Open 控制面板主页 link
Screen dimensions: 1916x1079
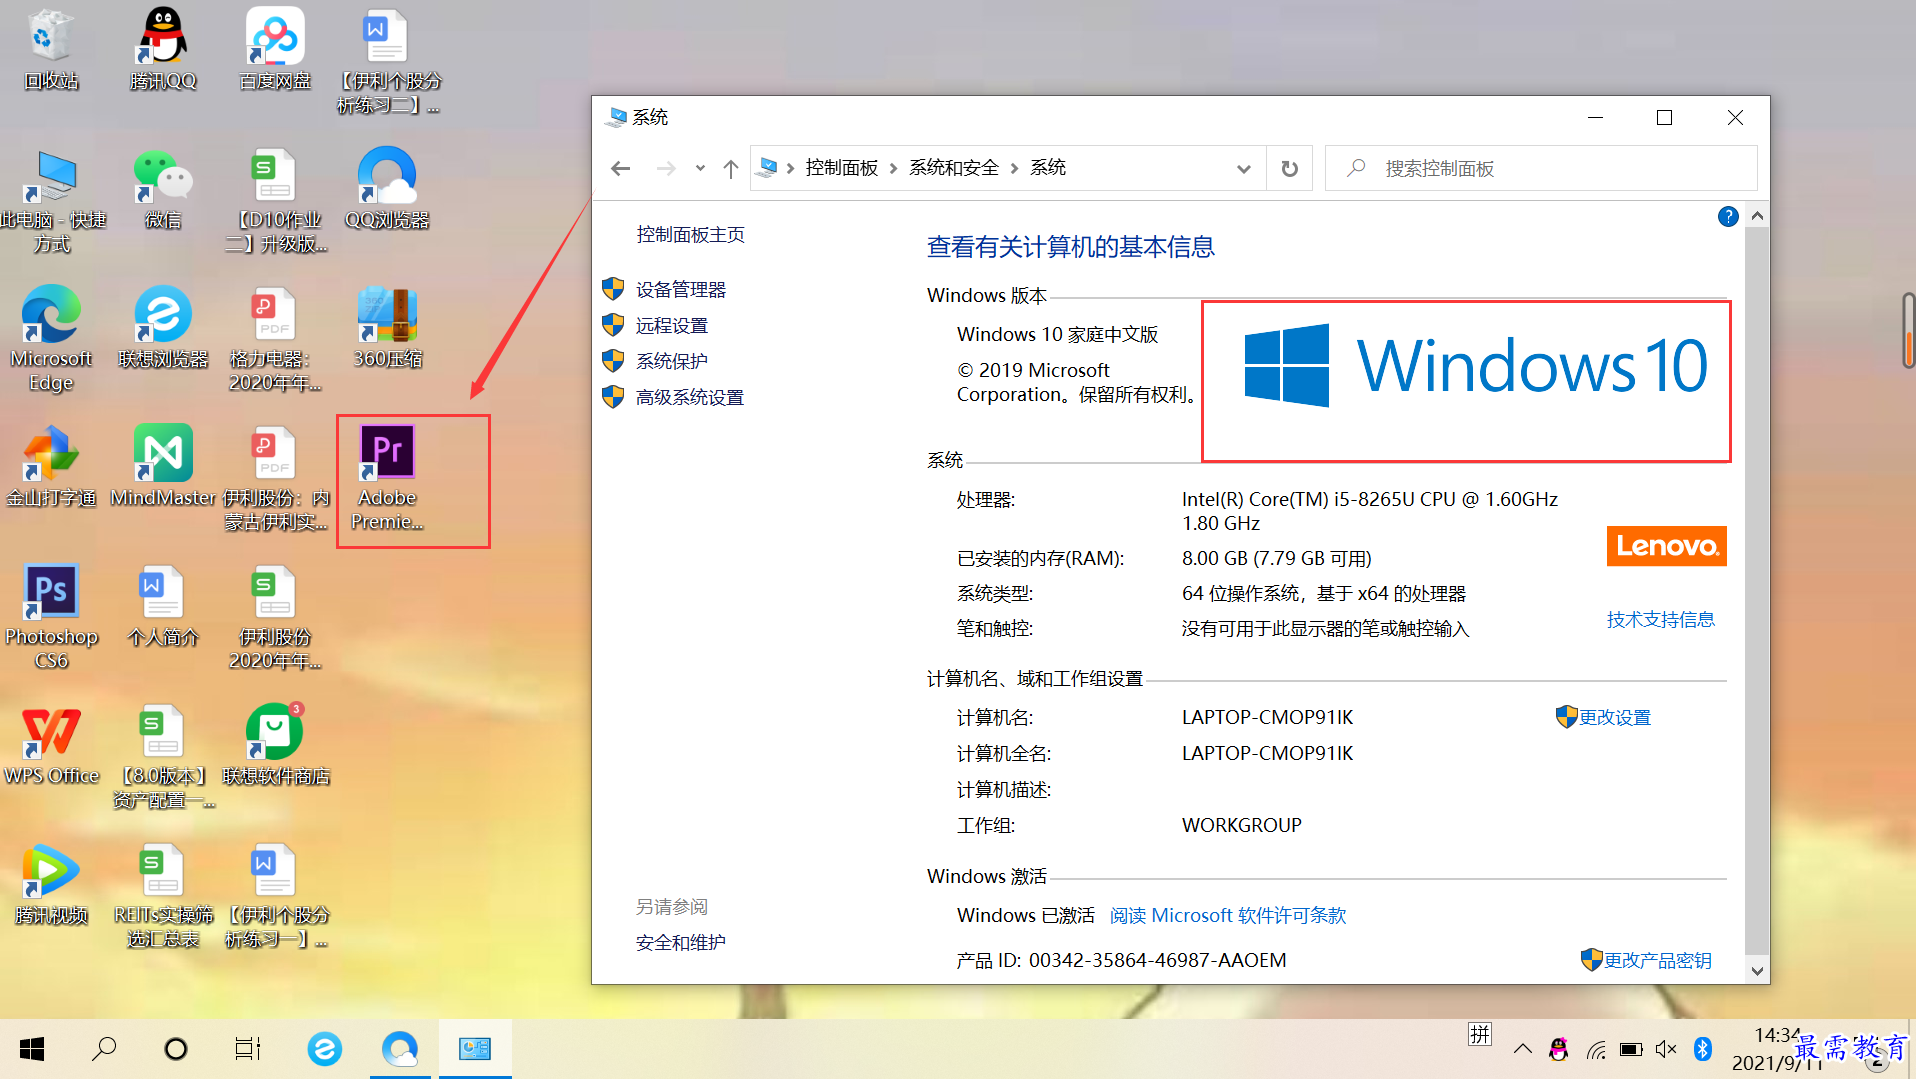[x=691, y=235]
